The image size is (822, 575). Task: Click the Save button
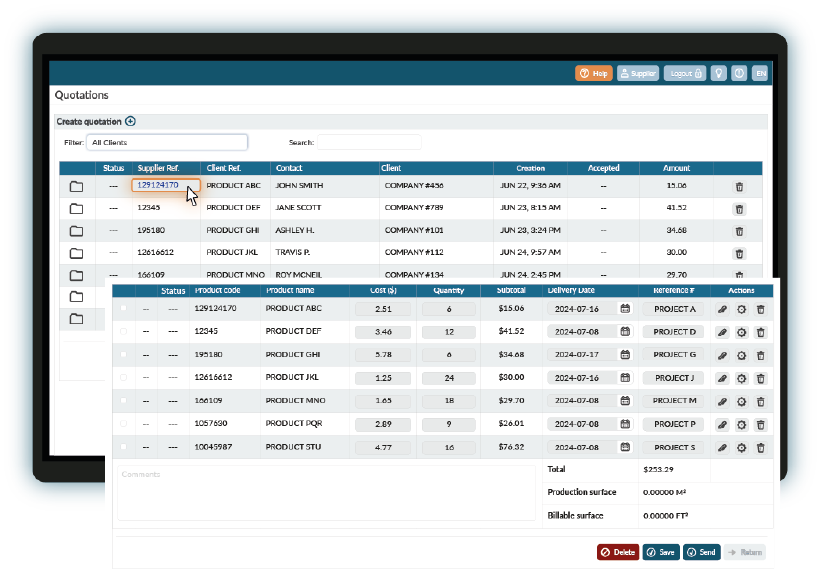(x=661, y=552)
